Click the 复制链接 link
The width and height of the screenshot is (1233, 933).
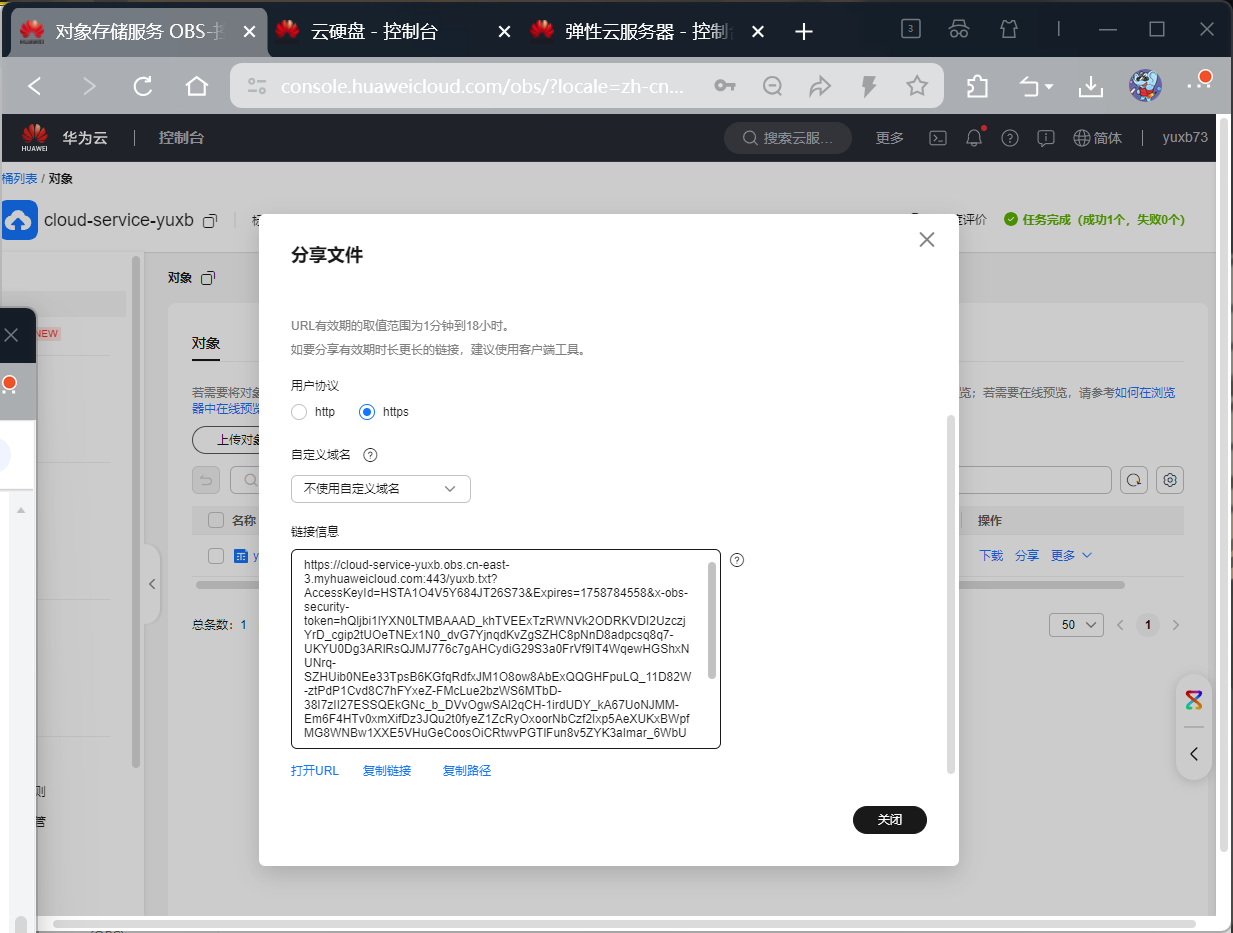(x=387, y=771)
